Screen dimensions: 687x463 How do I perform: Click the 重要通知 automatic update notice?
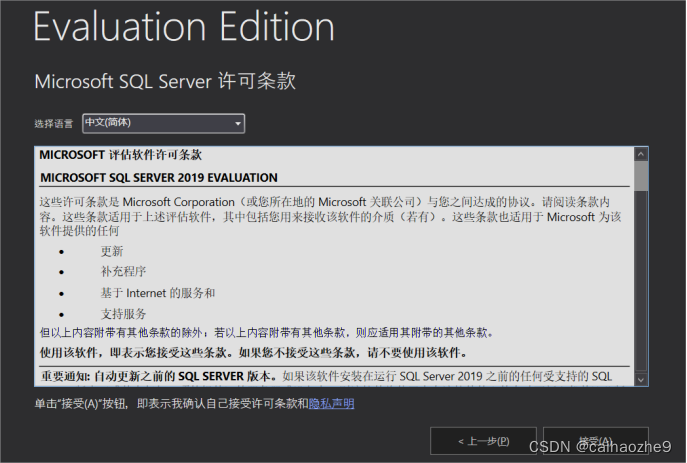[x=326, y=376]
